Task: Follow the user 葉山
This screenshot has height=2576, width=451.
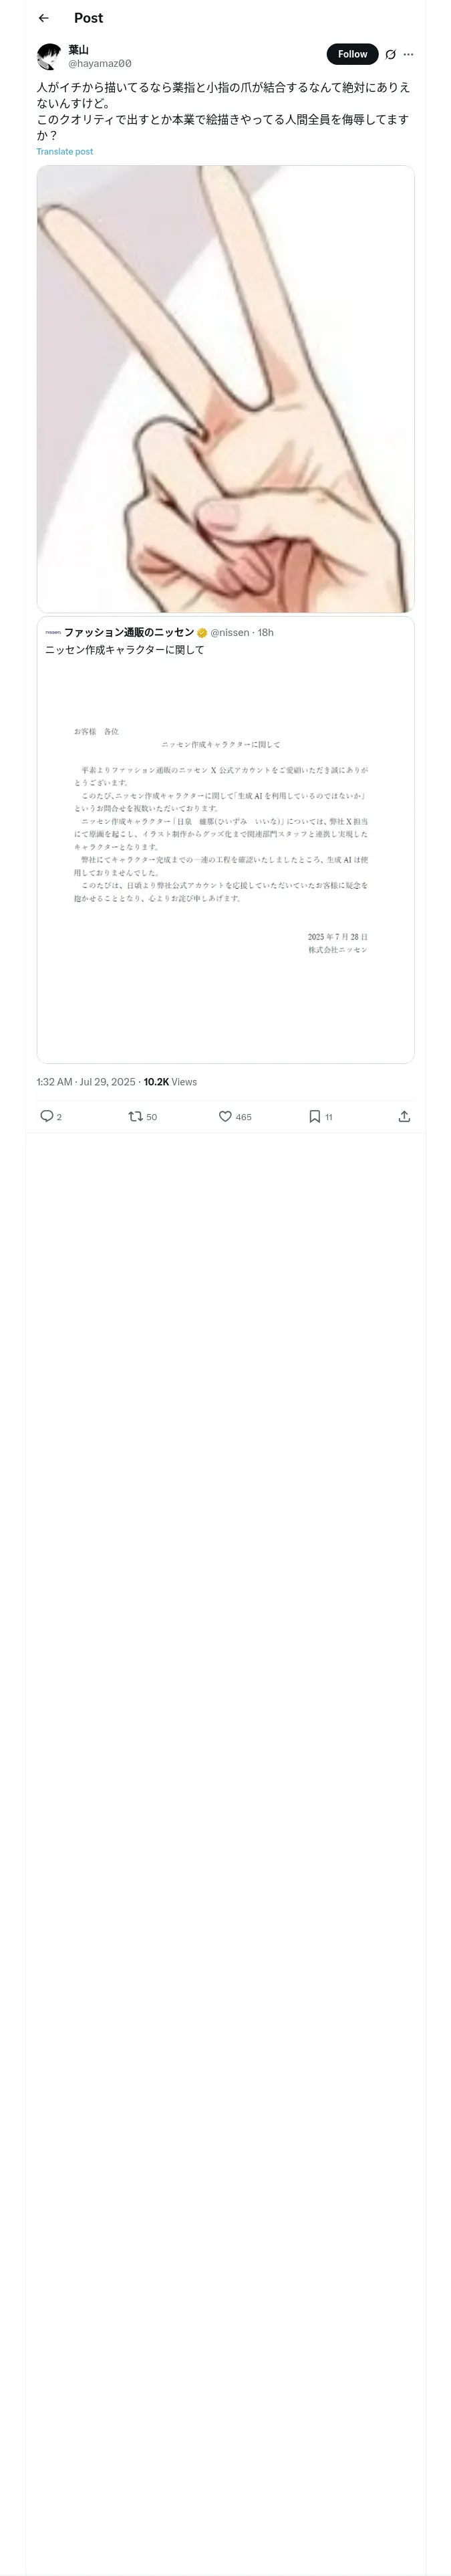Action: pyautogui.click(x=352, y=54)
